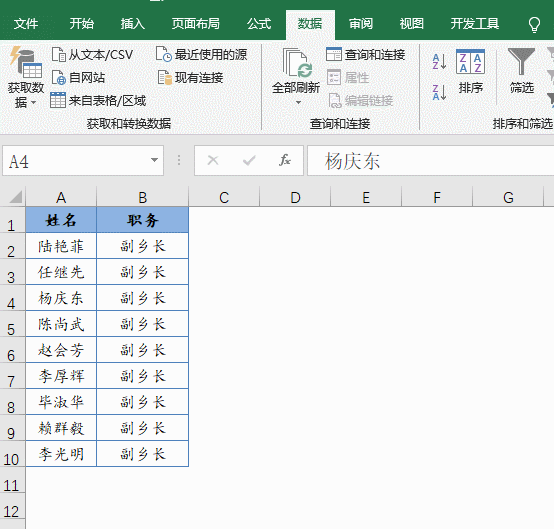
Task: Select row 1 header
Action: point(12,220)
